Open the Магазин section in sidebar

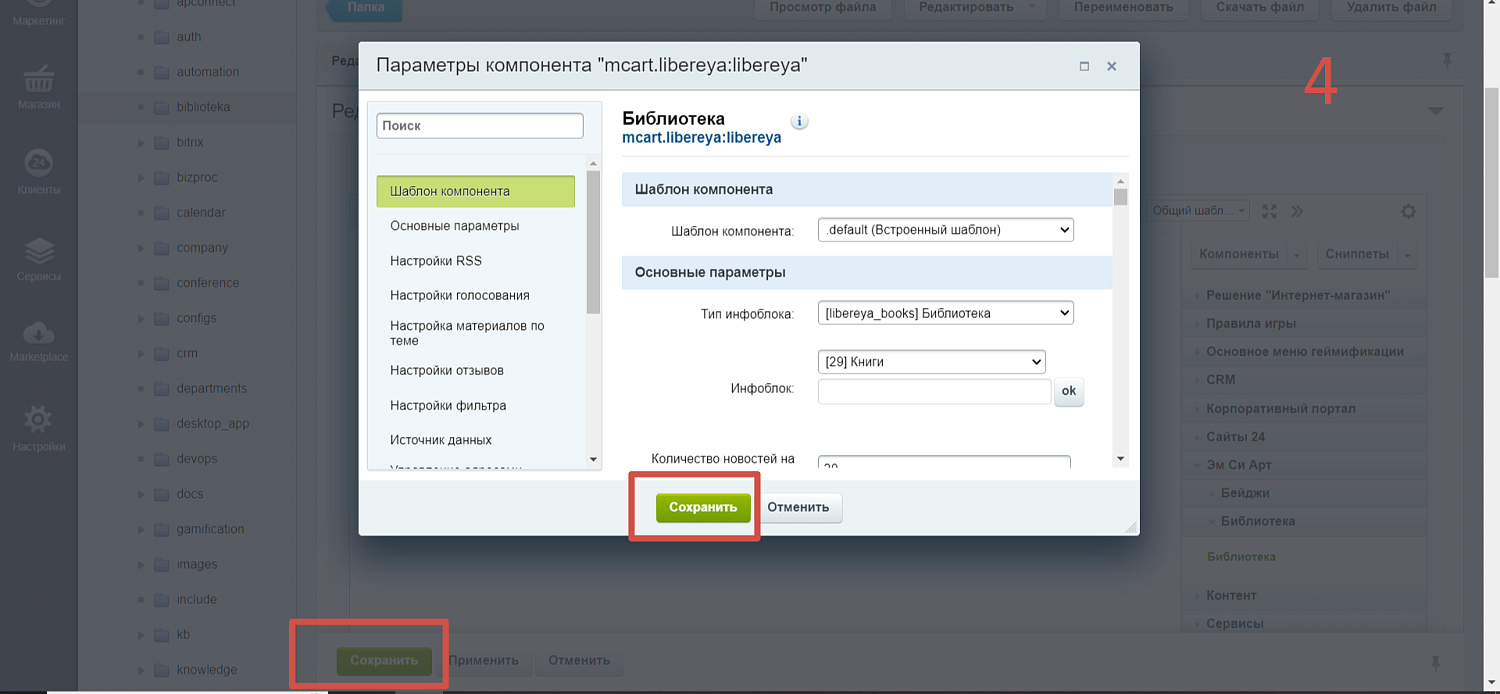pos(39,84)
